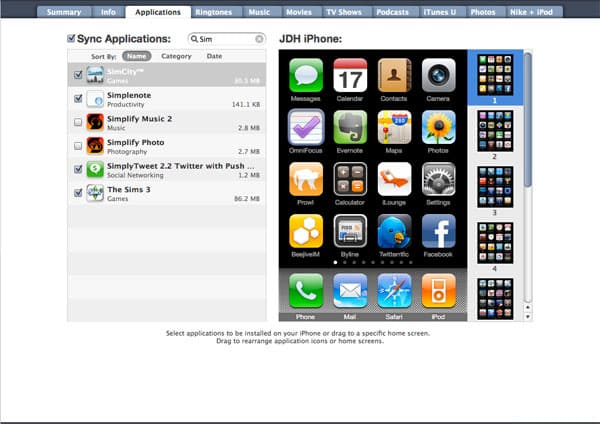Select the Simplify Photo row name

[135, 142]
